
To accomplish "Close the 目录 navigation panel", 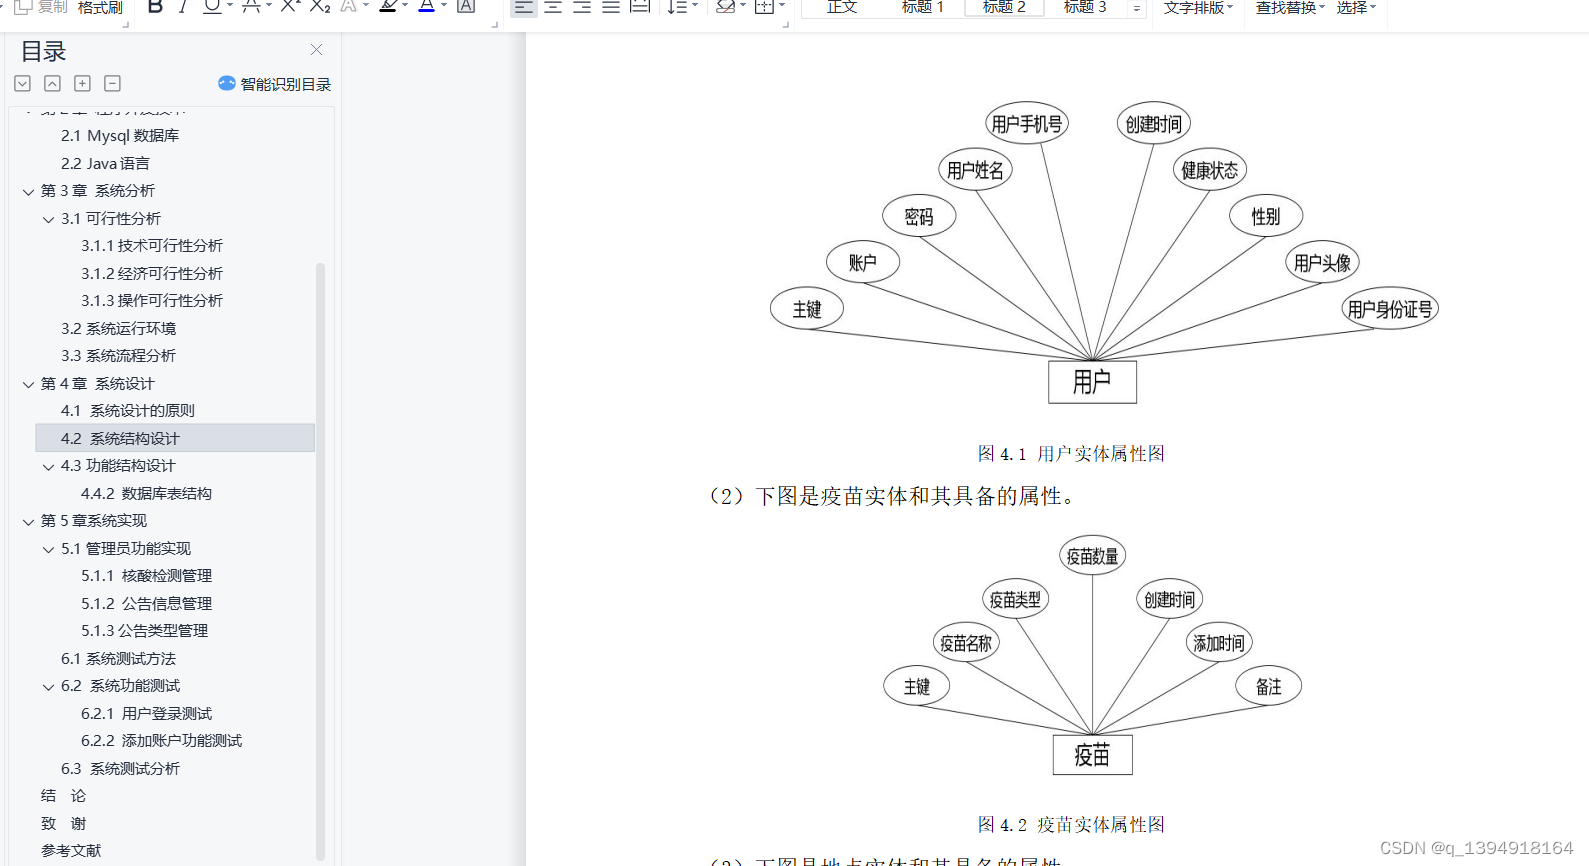I will 316,49.
